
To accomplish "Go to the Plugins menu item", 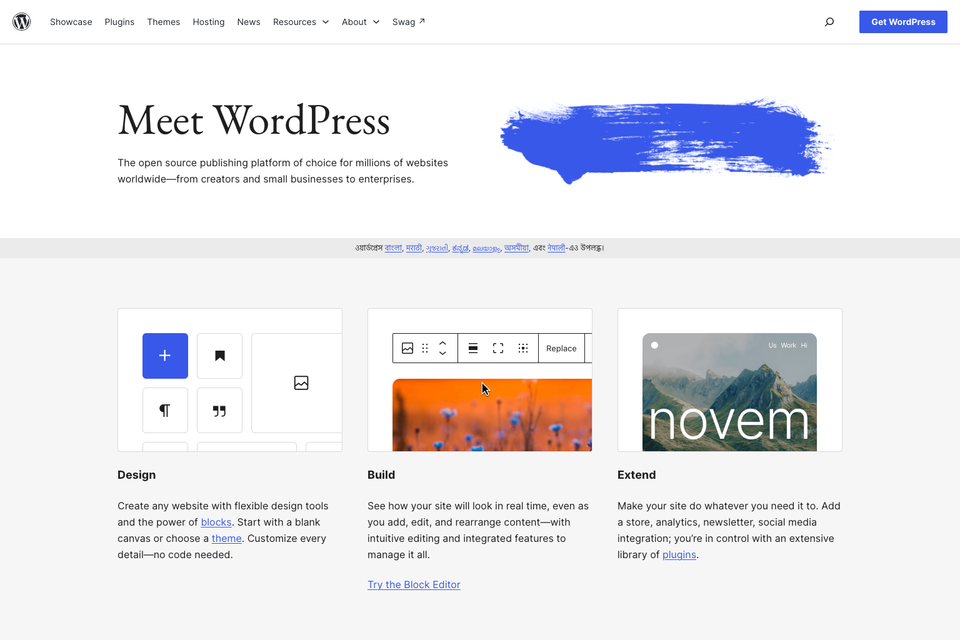I will pos(119,22).
